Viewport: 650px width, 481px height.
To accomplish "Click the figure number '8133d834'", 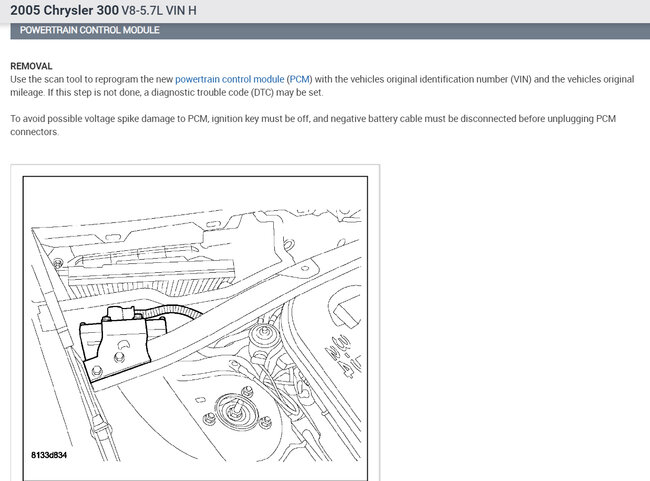I will [49, 455].
